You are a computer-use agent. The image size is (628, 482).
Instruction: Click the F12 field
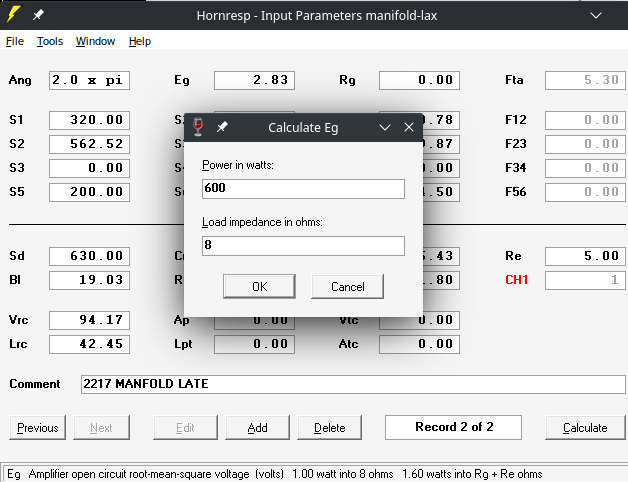tap(585, 120)
